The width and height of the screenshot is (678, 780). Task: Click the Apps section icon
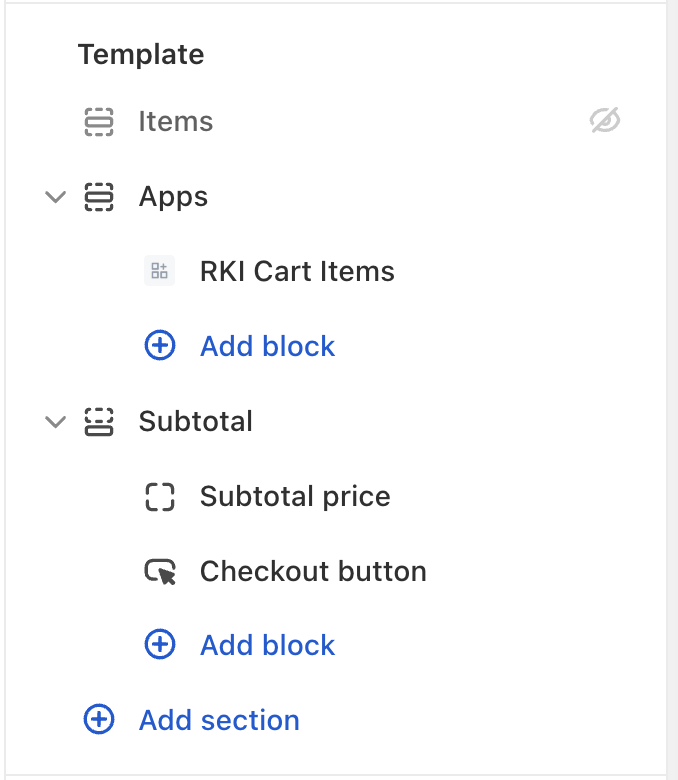pyautogui.click(x=98, y=197)
